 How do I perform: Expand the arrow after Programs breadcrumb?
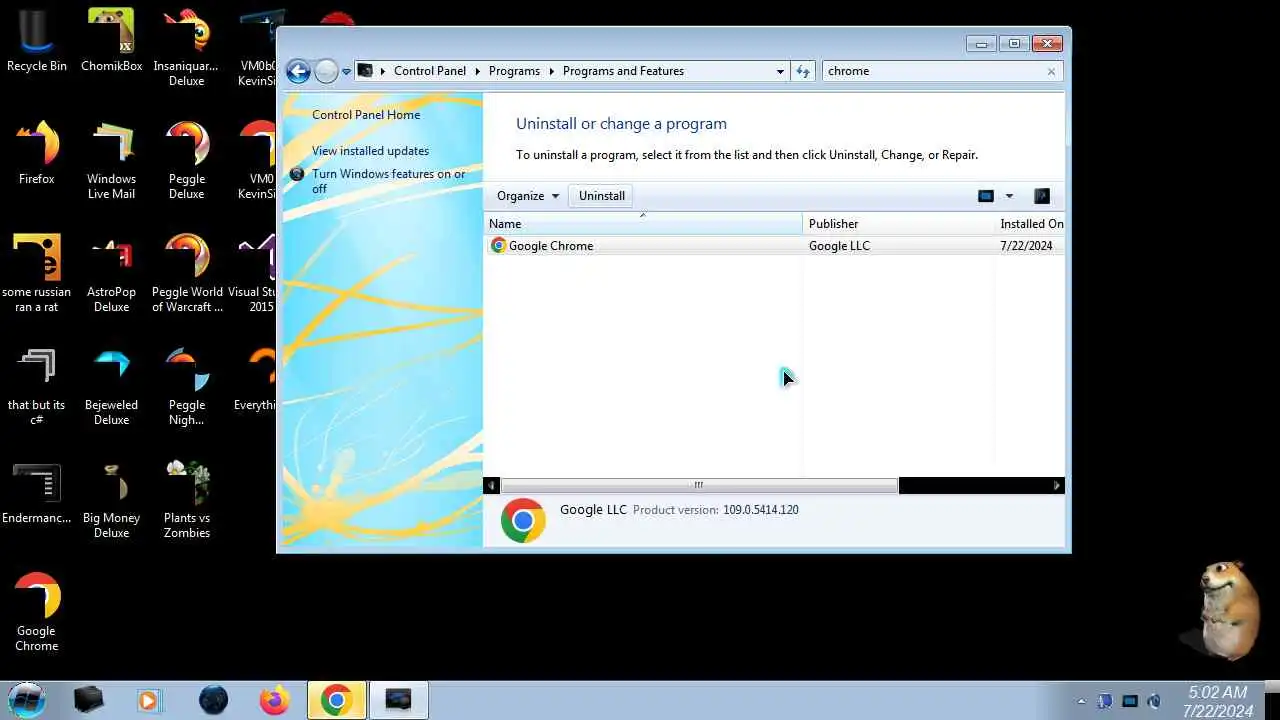[x=551, y=71]
